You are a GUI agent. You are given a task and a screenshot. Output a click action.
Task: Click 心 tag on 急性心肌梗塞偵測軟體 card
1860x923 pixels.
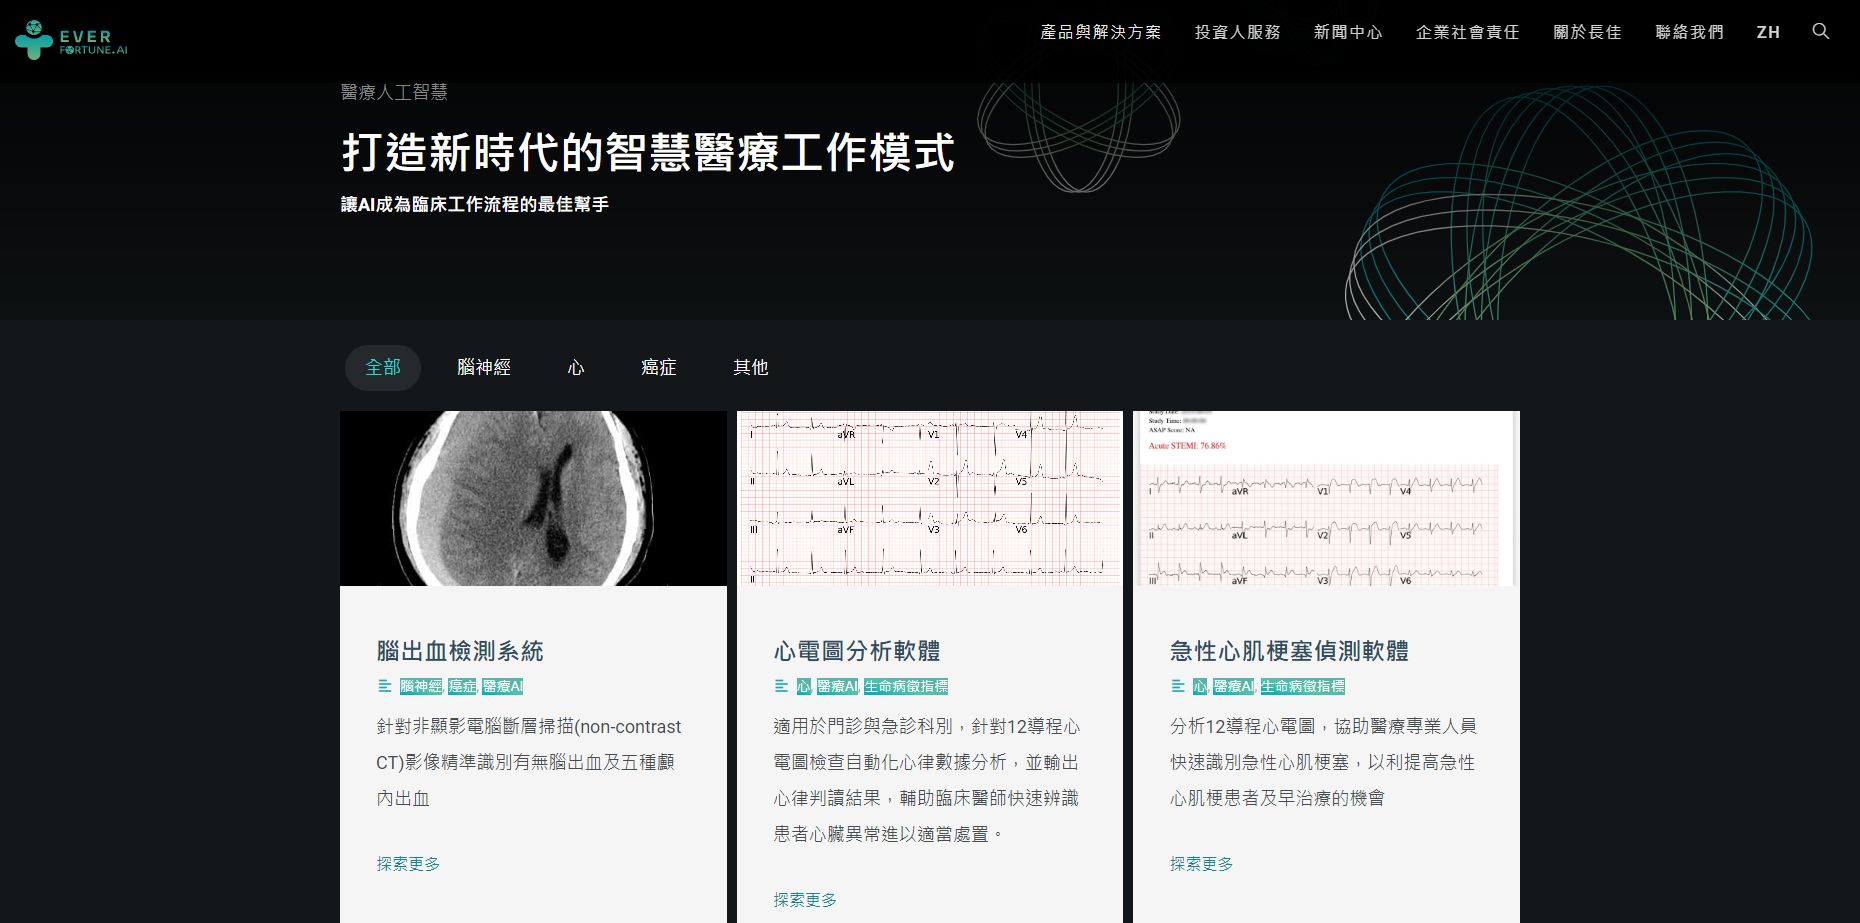pos(1200,686)
